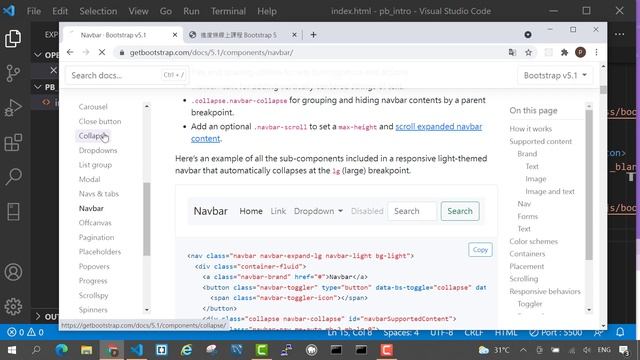The height and width of the screenshot is (360, 640).
Task: Click Port : 5500 Live Server status
Action: [x=556, y=332]
